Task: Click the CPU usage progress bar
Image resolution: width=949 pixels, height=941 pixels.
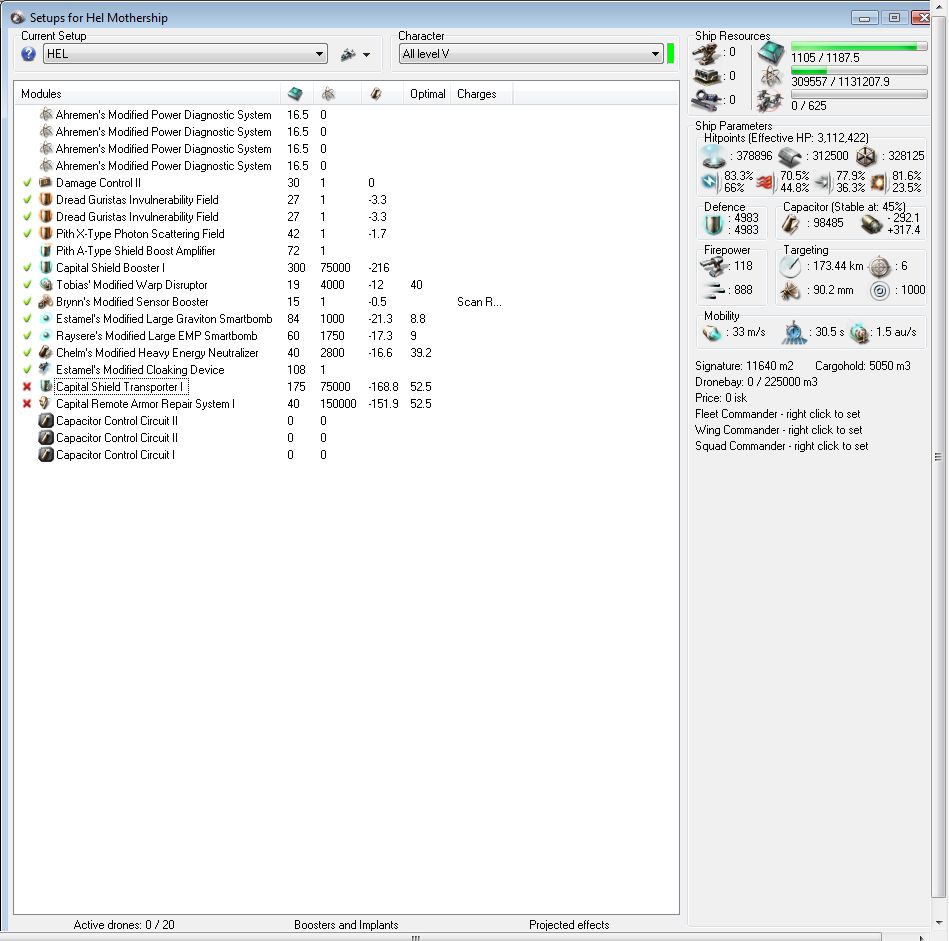Action: (x=859, y=47)
